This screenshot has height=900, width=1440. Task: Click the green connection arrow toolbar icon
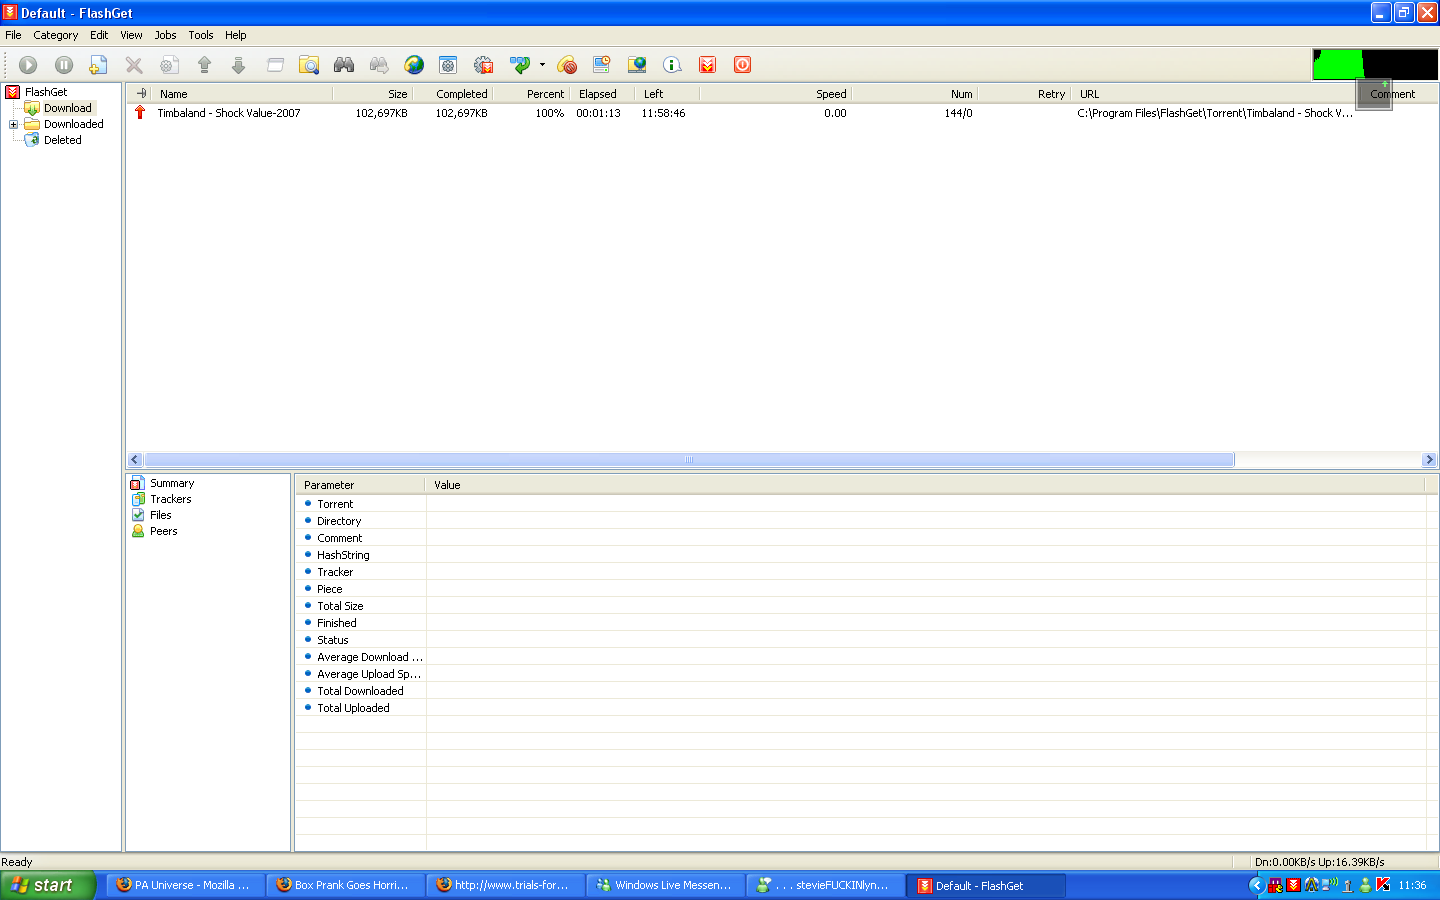point(520,65)
